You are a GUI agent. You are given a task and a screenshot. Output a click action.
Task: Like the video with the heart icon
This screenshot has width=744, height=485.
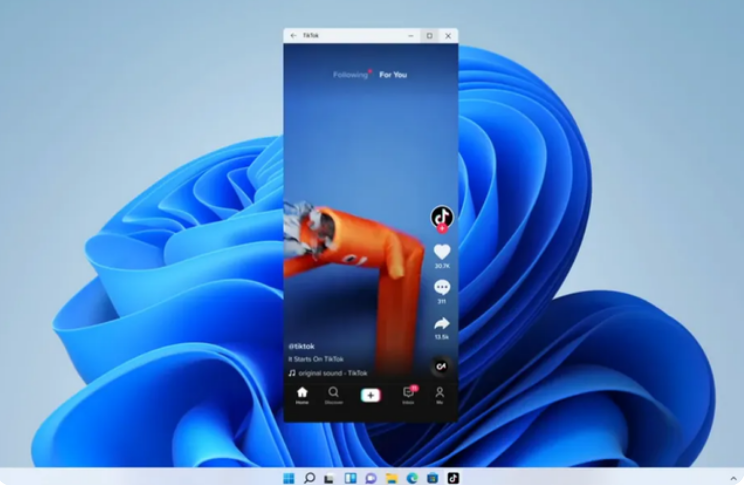(441, 252)
